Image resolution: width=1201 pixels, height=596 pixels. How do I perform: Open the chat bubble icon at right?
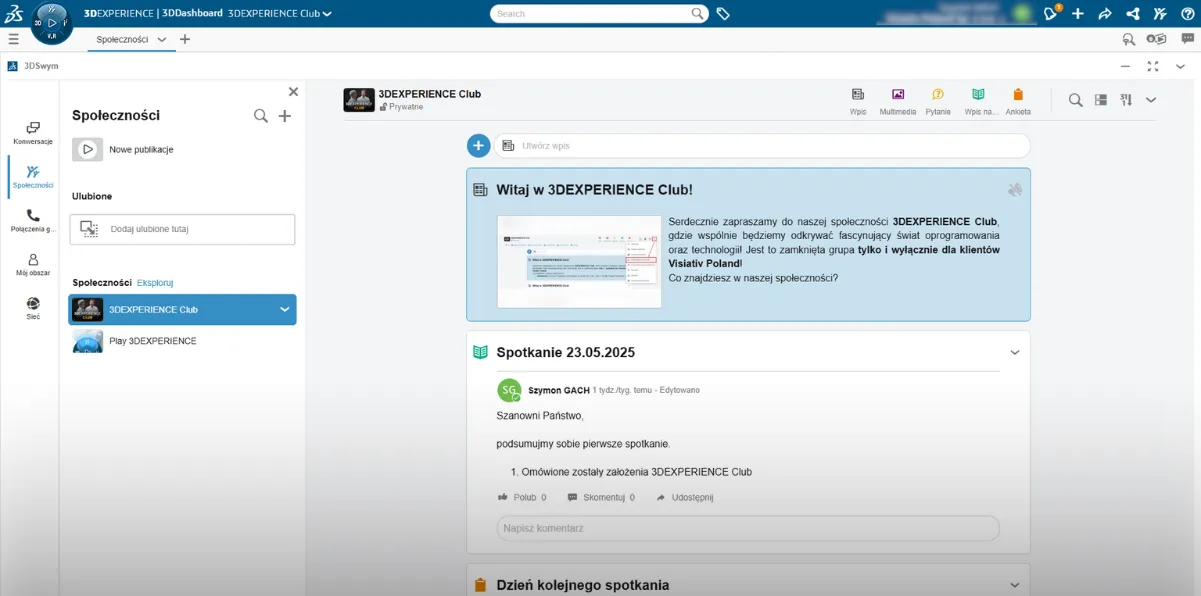pyautogui.click(x=1186, y=39)
